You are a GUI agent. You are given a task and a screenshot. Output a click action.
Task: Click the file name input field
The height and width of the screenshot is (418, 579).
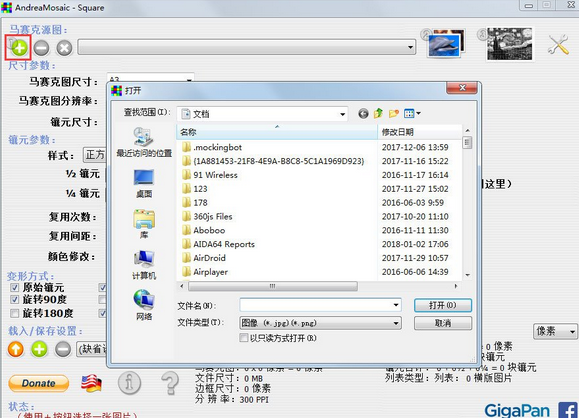pyautogui.click(x=316, y=305)
